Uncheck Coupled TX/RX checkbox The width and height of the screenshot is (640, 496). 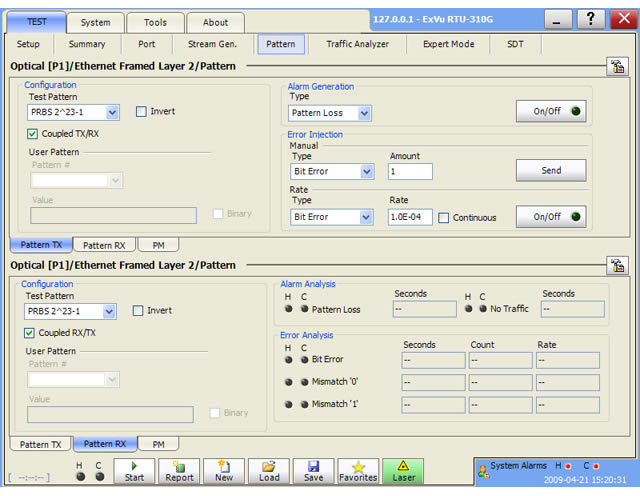pyautogui.click(x=33, y=134)
